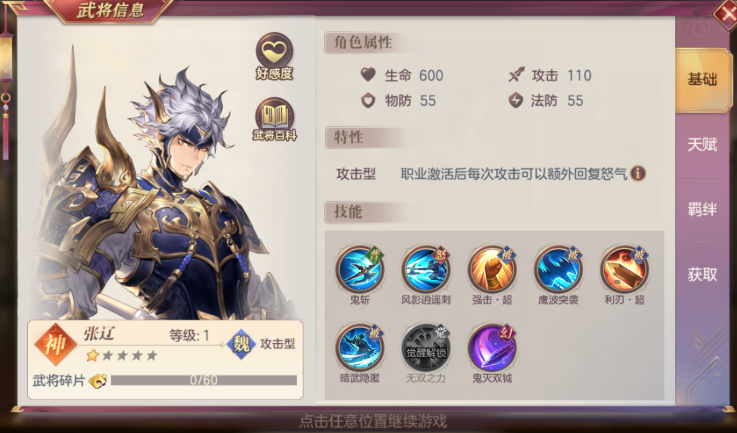The width and height of the screenshot is (737, 433).
Task: Select the 强击·超 skill icon
Action: 492,270
